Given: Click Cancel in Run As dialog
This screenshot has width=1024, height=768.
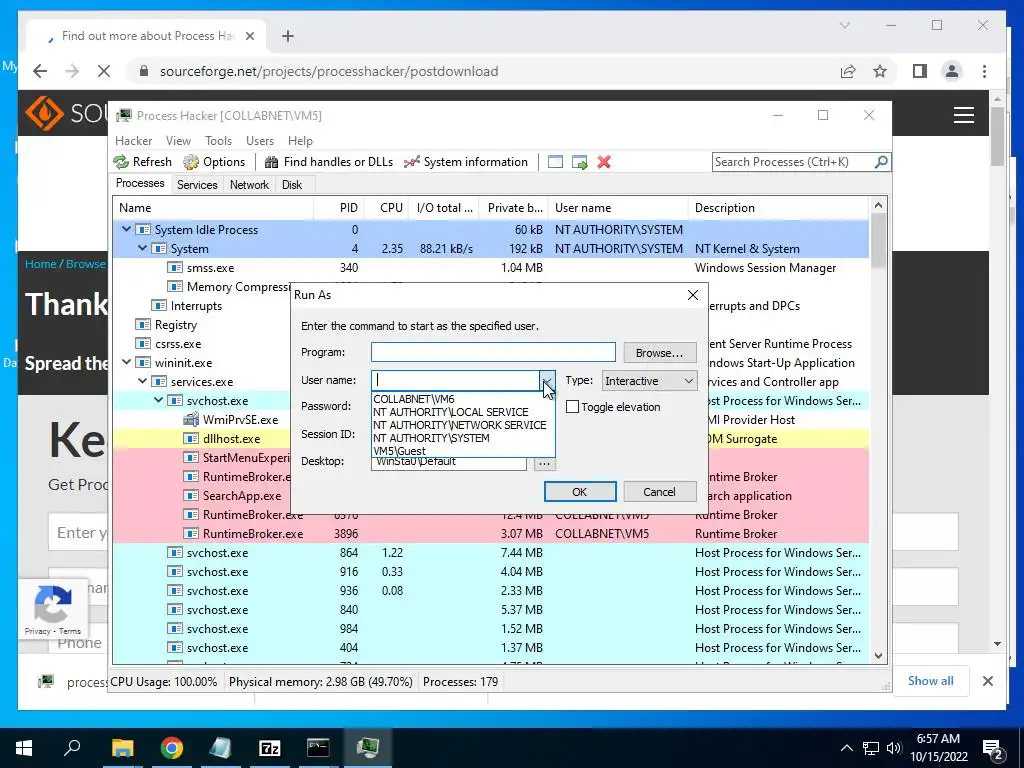Looking at the screenshot, I should [x=659, y=492].
